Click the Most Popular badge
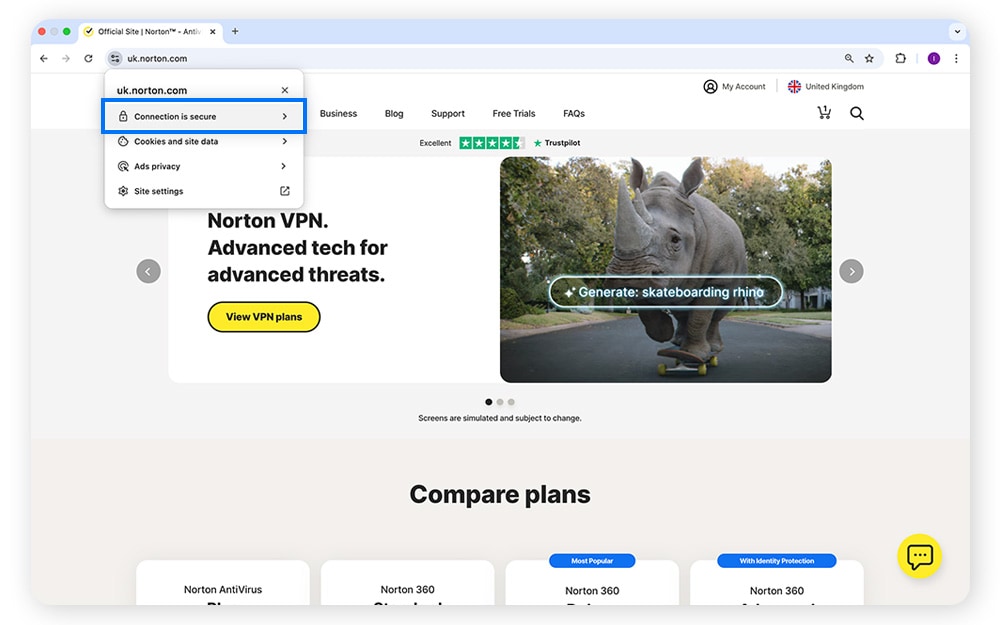The width and height of the screenshot is (1000, 625). [592, 561]
